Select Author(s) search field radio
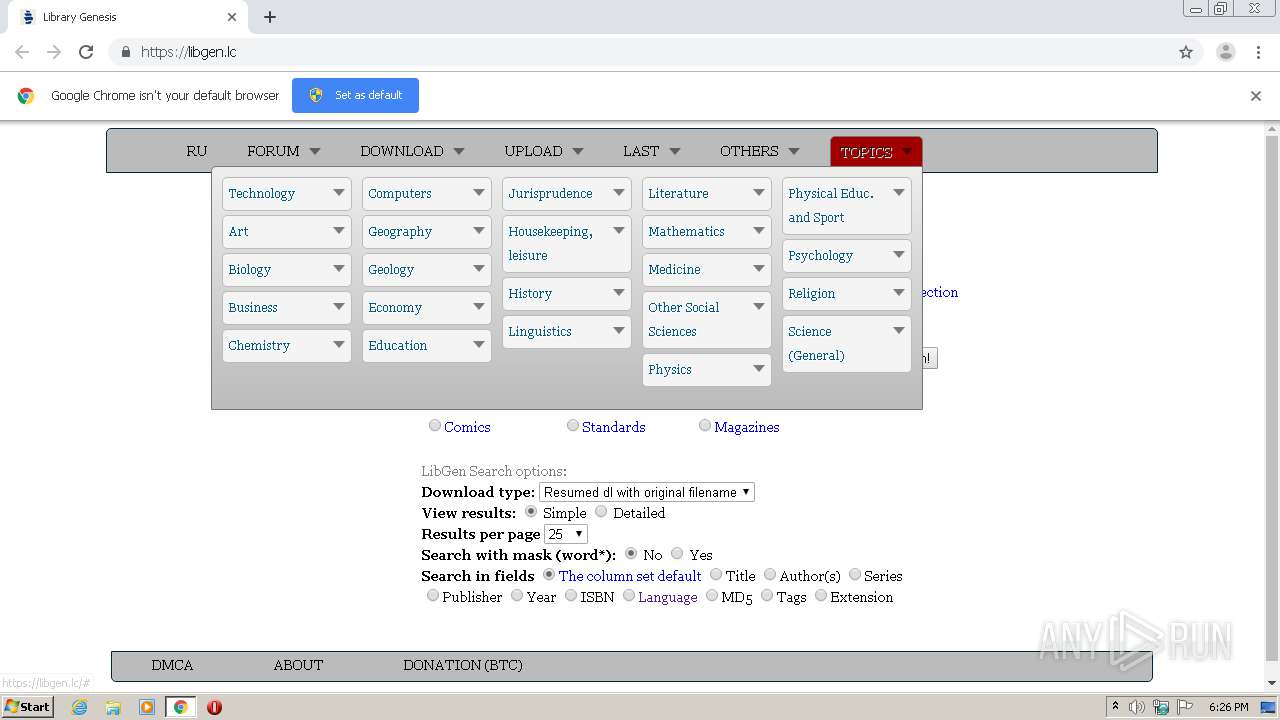 (x=770, y=574)
